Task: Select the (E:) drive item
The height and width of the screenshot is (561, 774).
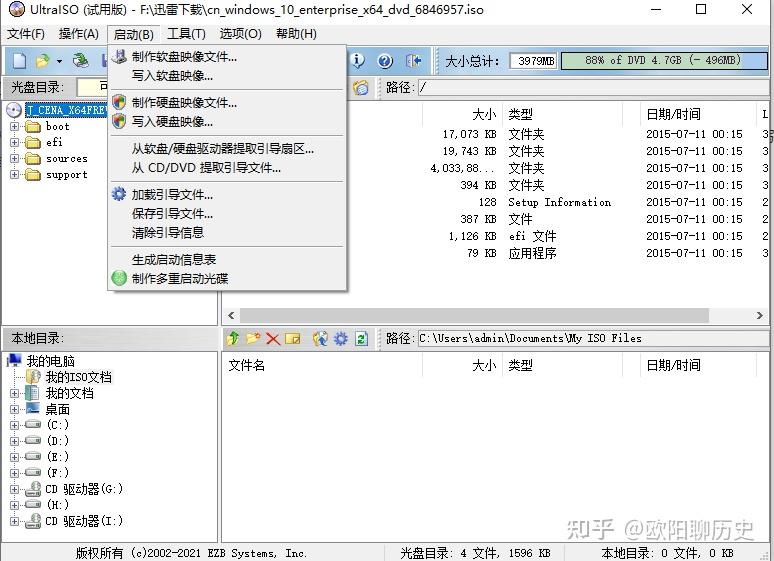Action: coord(58,457)
